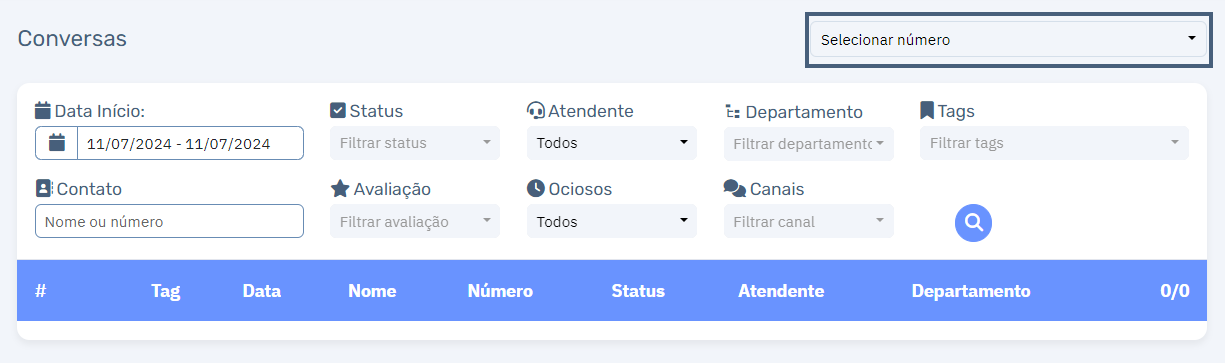The image size is (1225, 363).
Task: Click the date range field 11/07/2024
Action: [190, 143]
